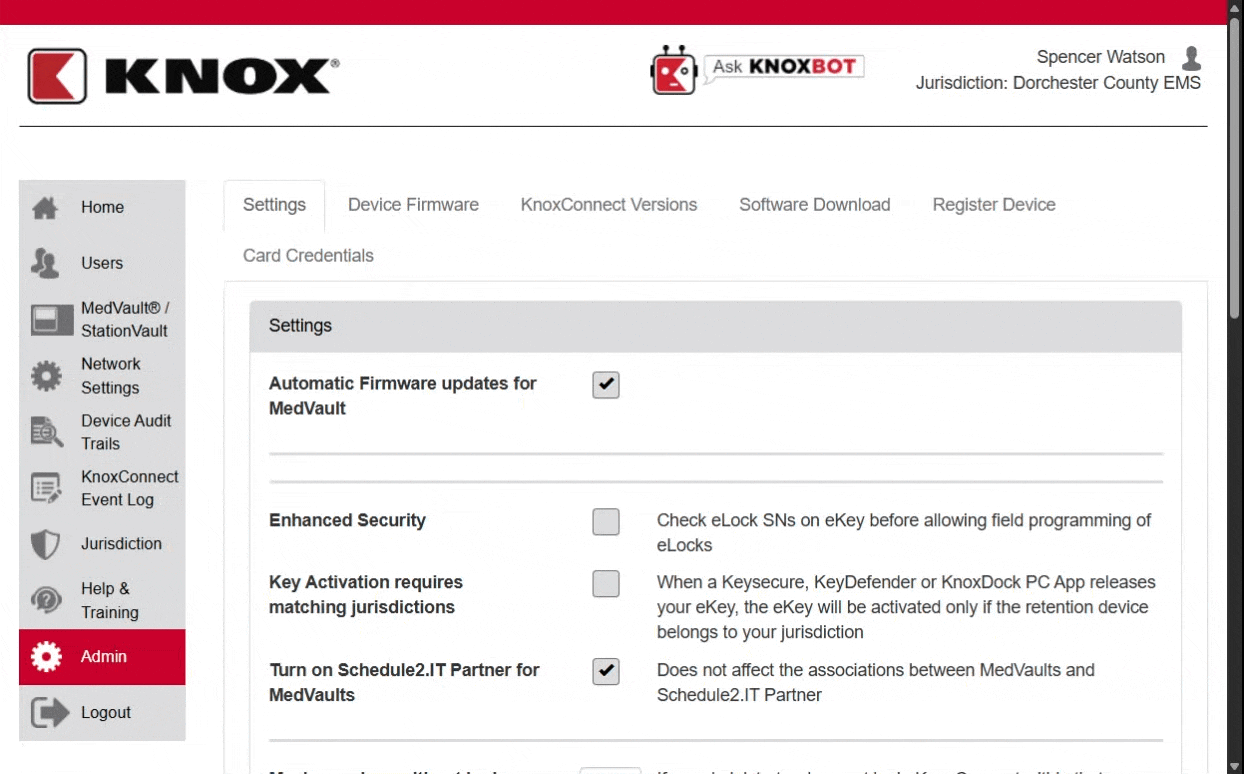Viewport: 1244px width, 774px height.
Task: Open Network Settings page
Action: click(102, 376)
